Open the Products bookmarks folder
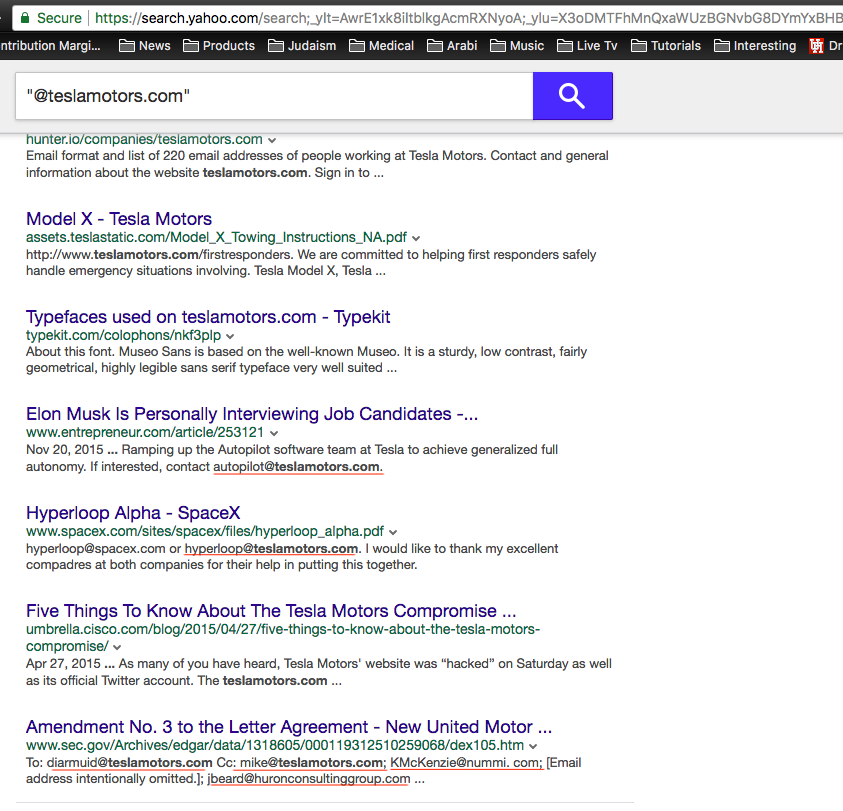Image resolution: width=843 pixels, height=811 pixels. [x=219, y=46]
